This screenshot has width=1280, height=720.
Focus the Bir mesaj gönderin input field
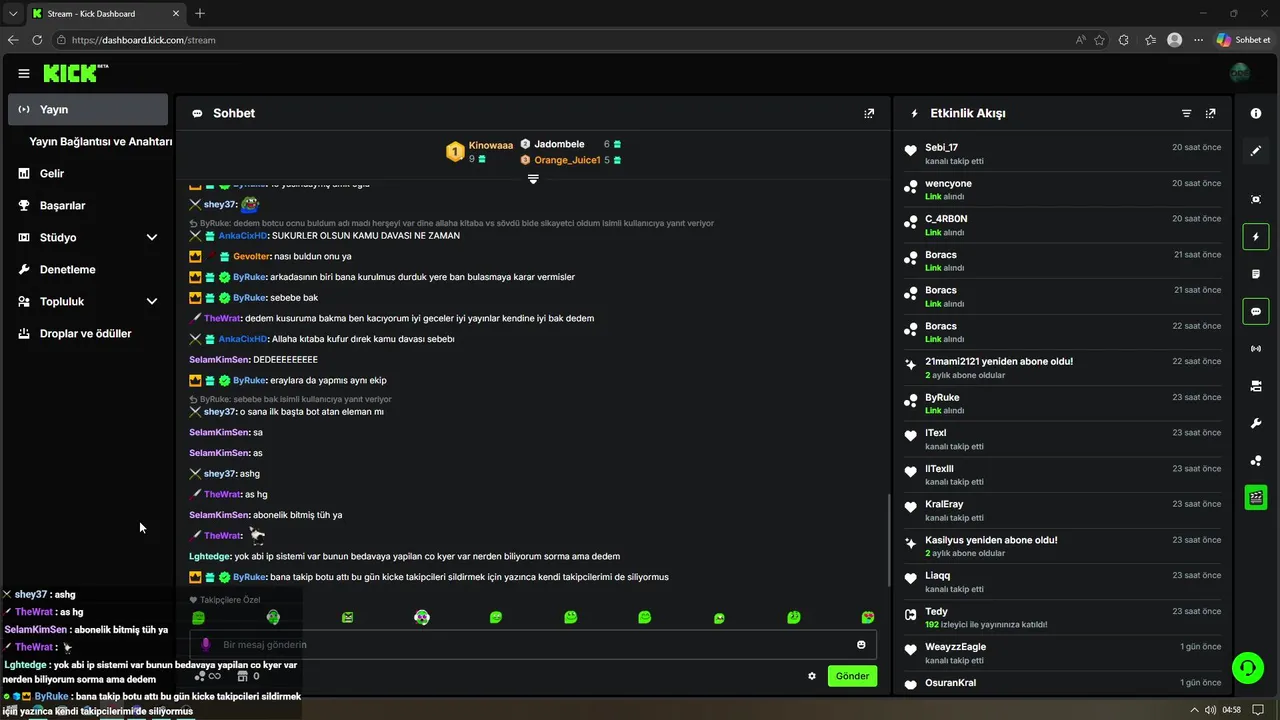point(533,645)
